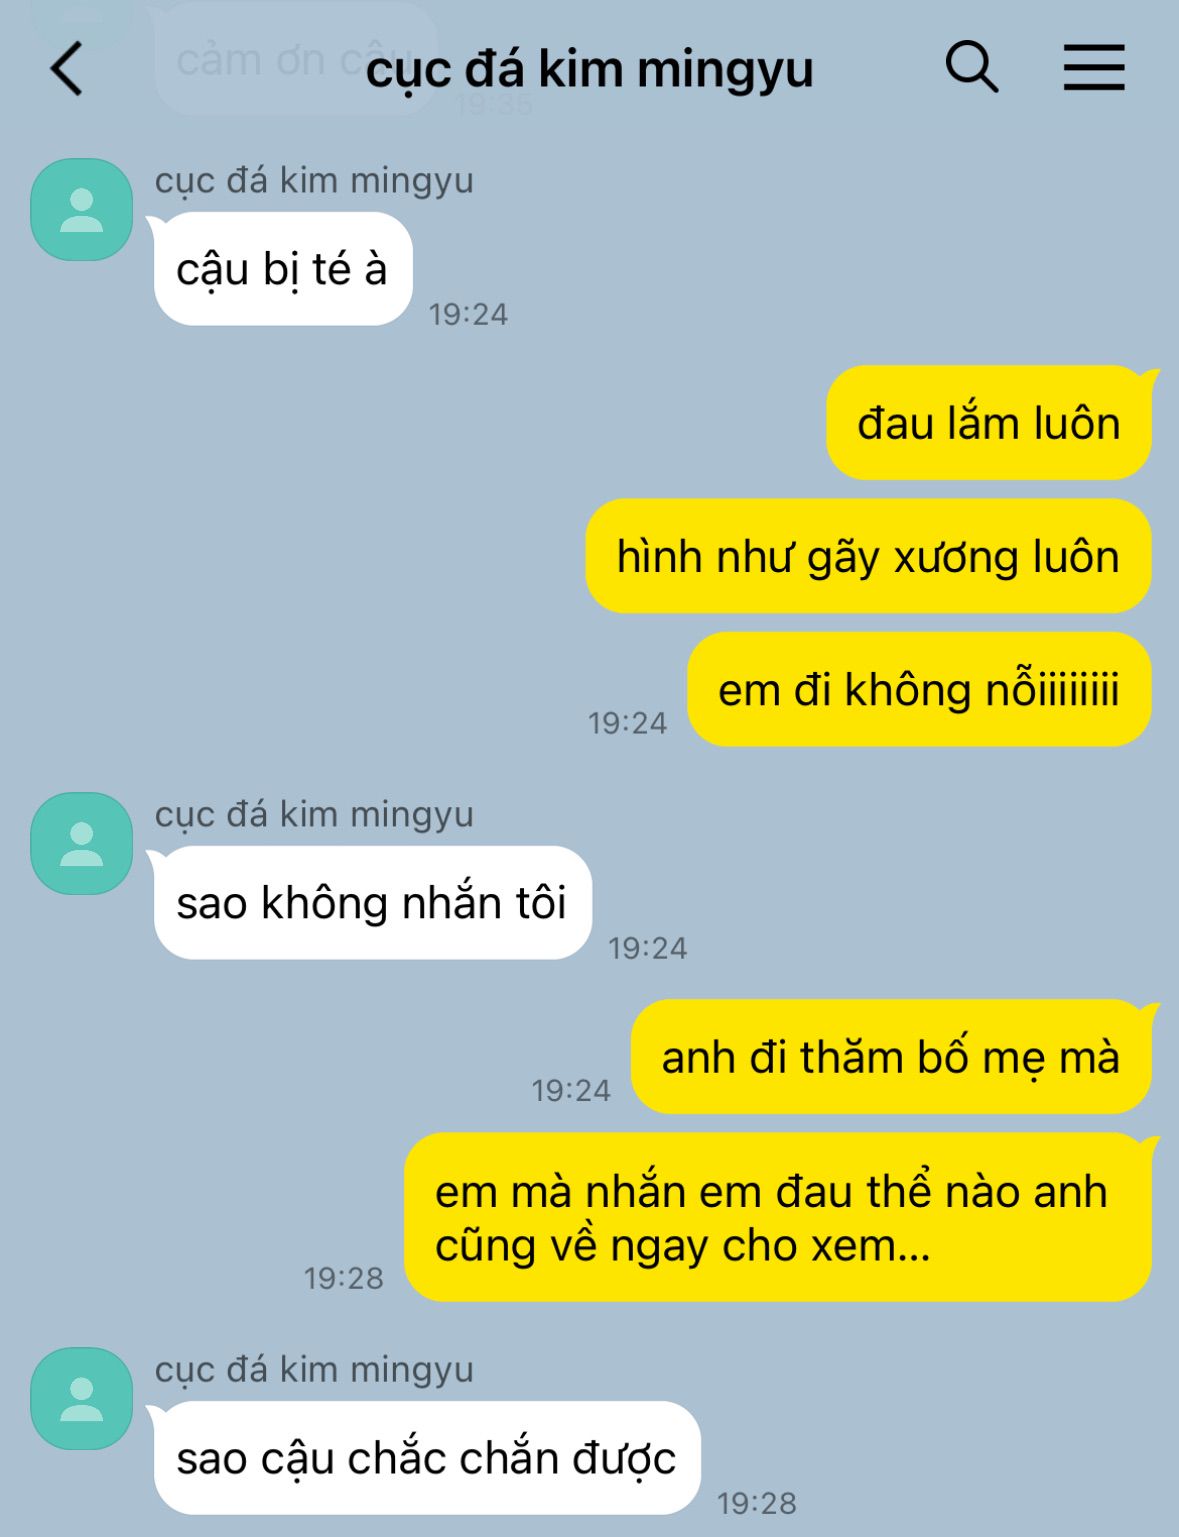Select the message "cậu bị té à"
The height and width of the screenshot is (1537, 1179).
pyautogui.click(x=283, y=269)
